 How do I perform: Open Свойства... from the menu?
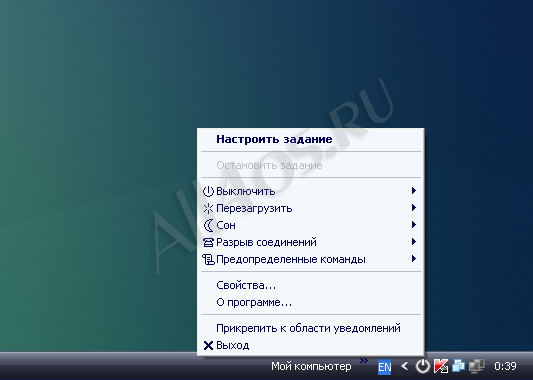coord(310,285)
